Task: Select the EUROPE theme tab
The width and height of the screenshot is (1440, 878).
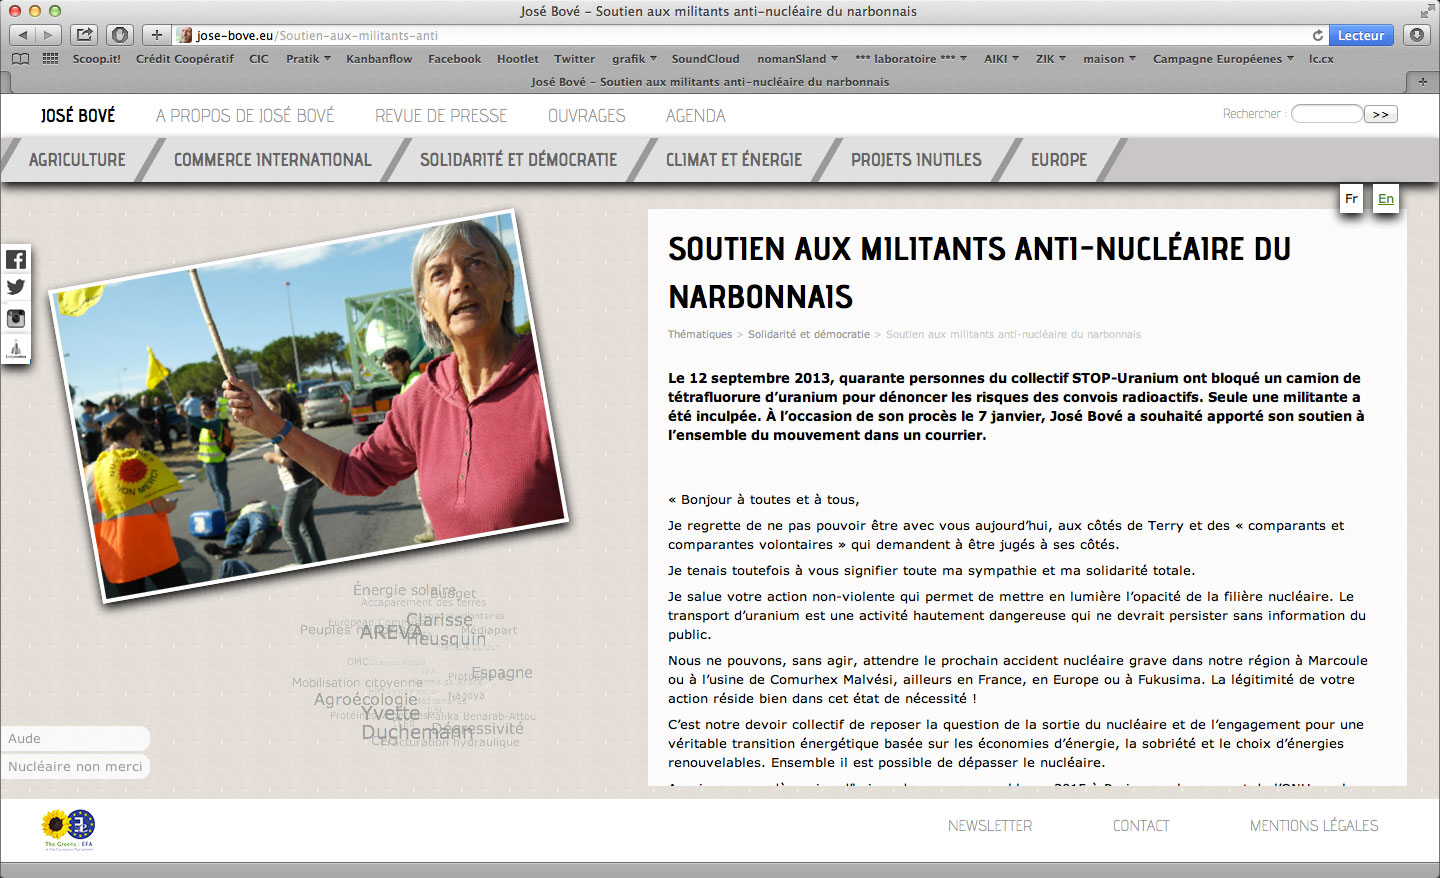Action: (1059, 160)
